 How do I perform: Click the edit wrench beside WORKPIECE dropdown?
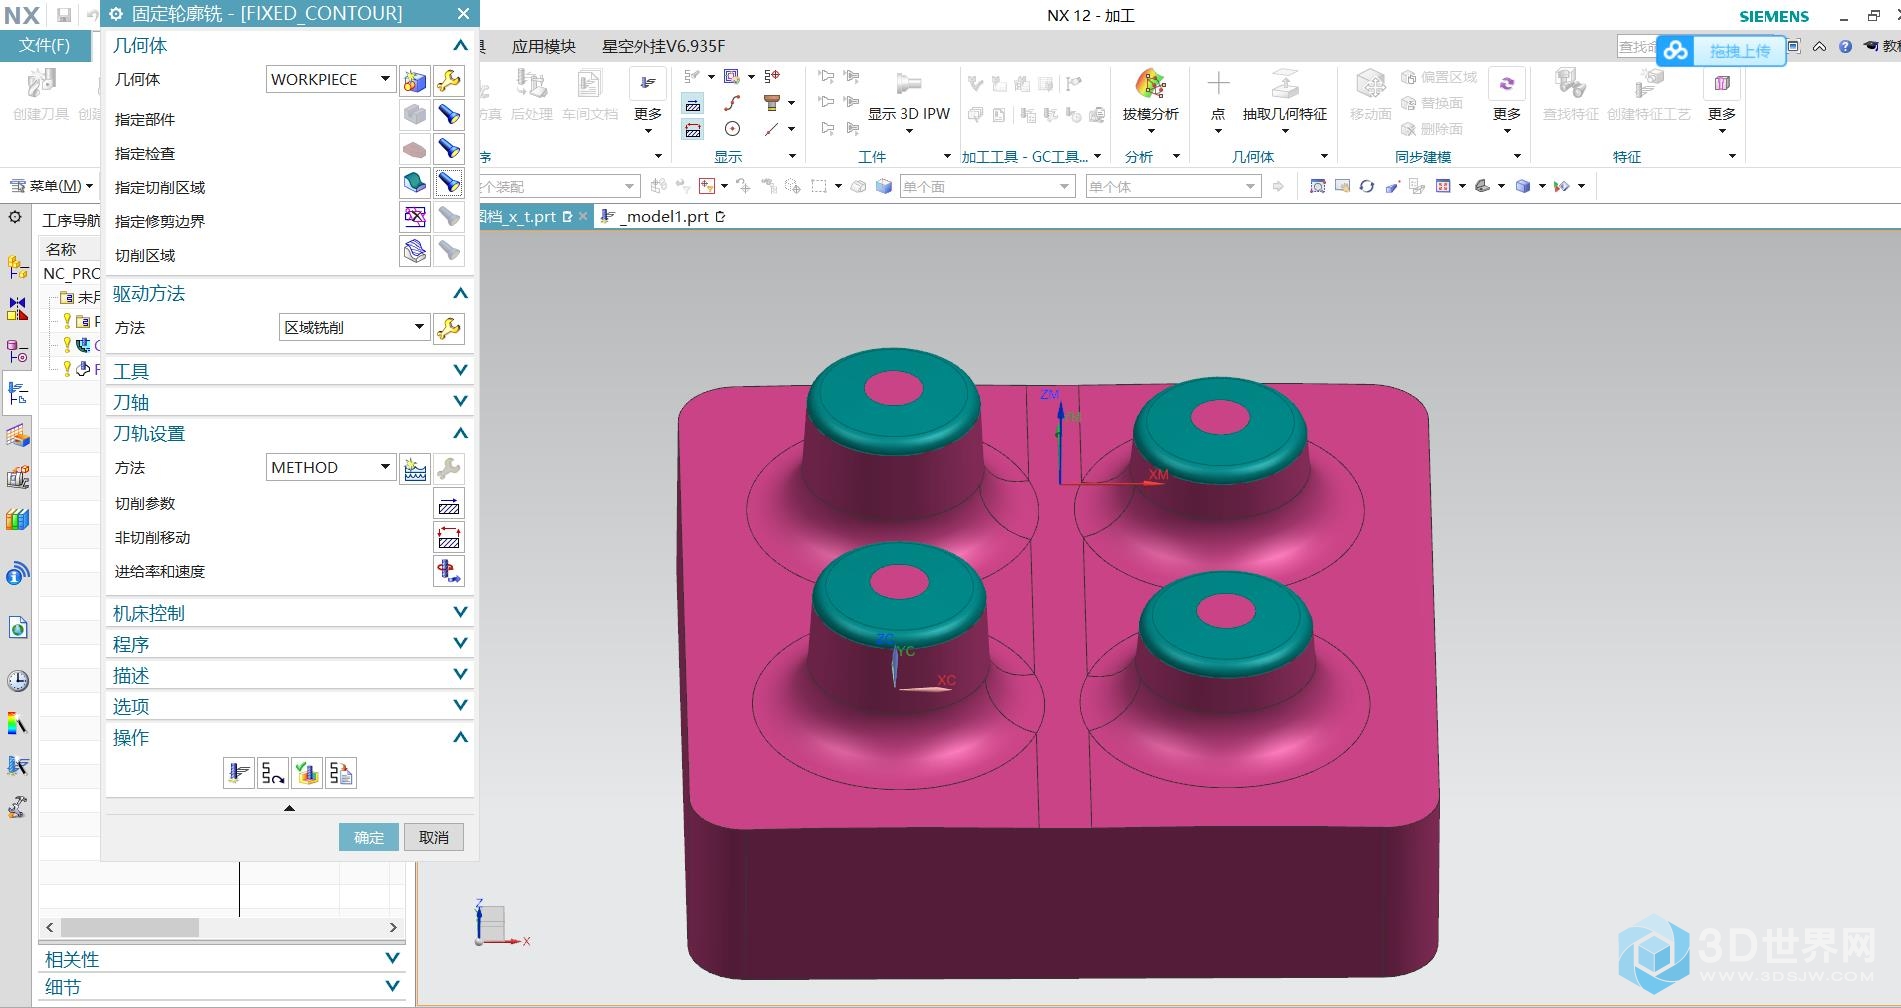(449, 80)
